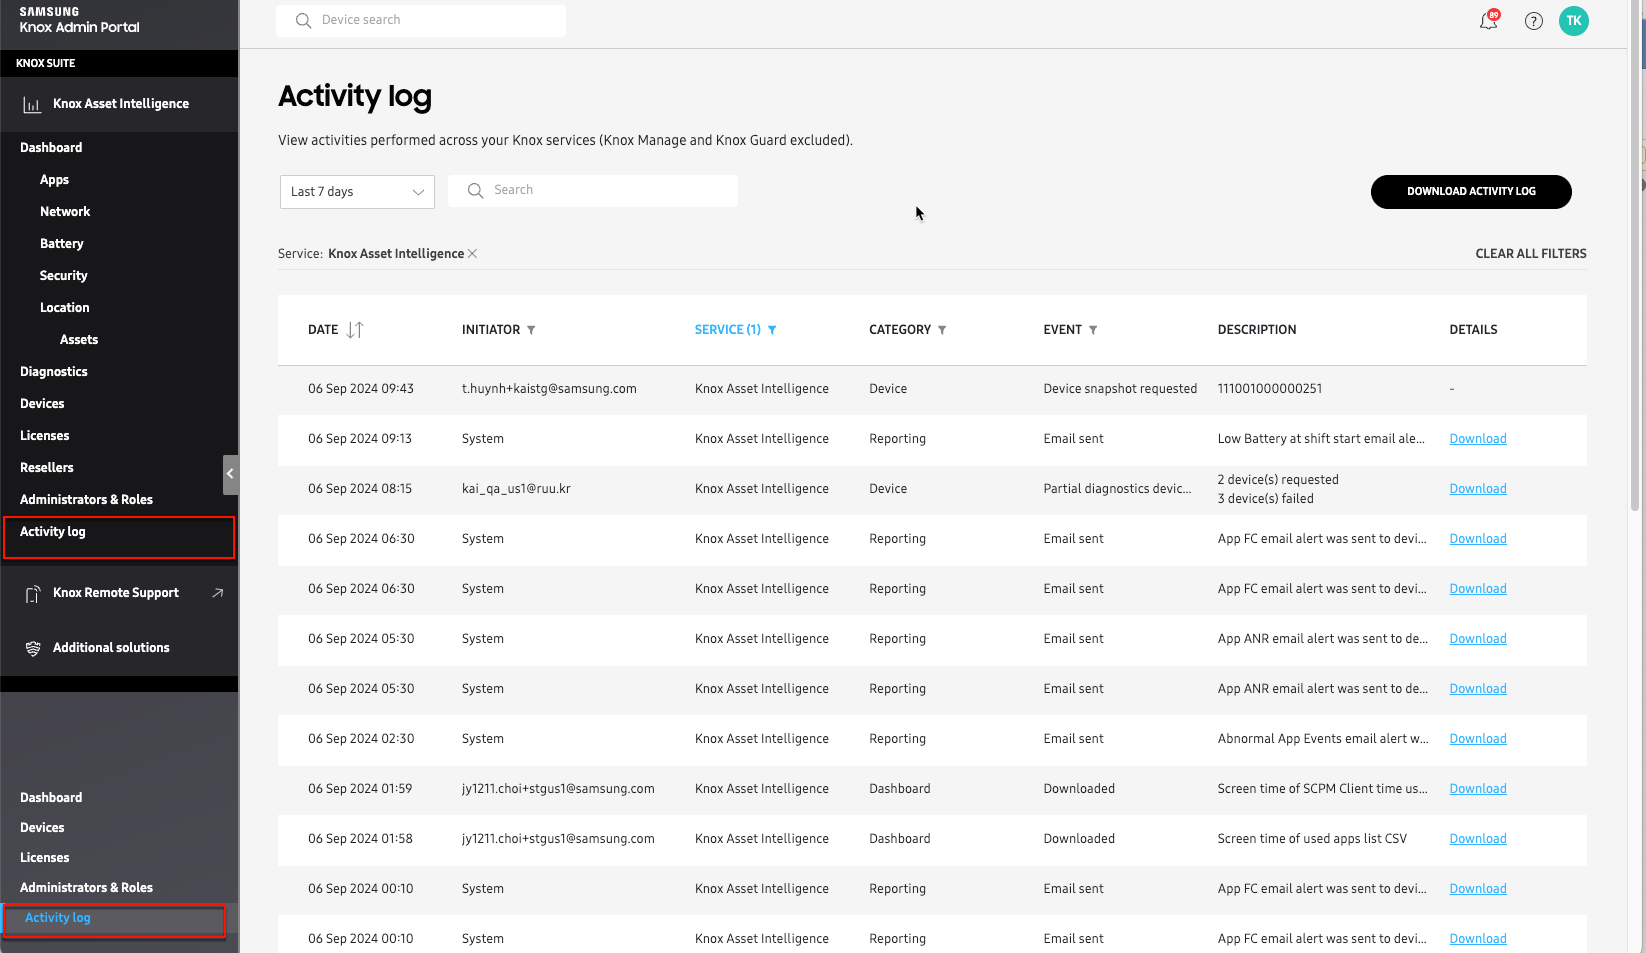Screen dimensions: 1646x953
Task: Open Knox Asset Intelligence in sidebar
Action: pos(120,104)
